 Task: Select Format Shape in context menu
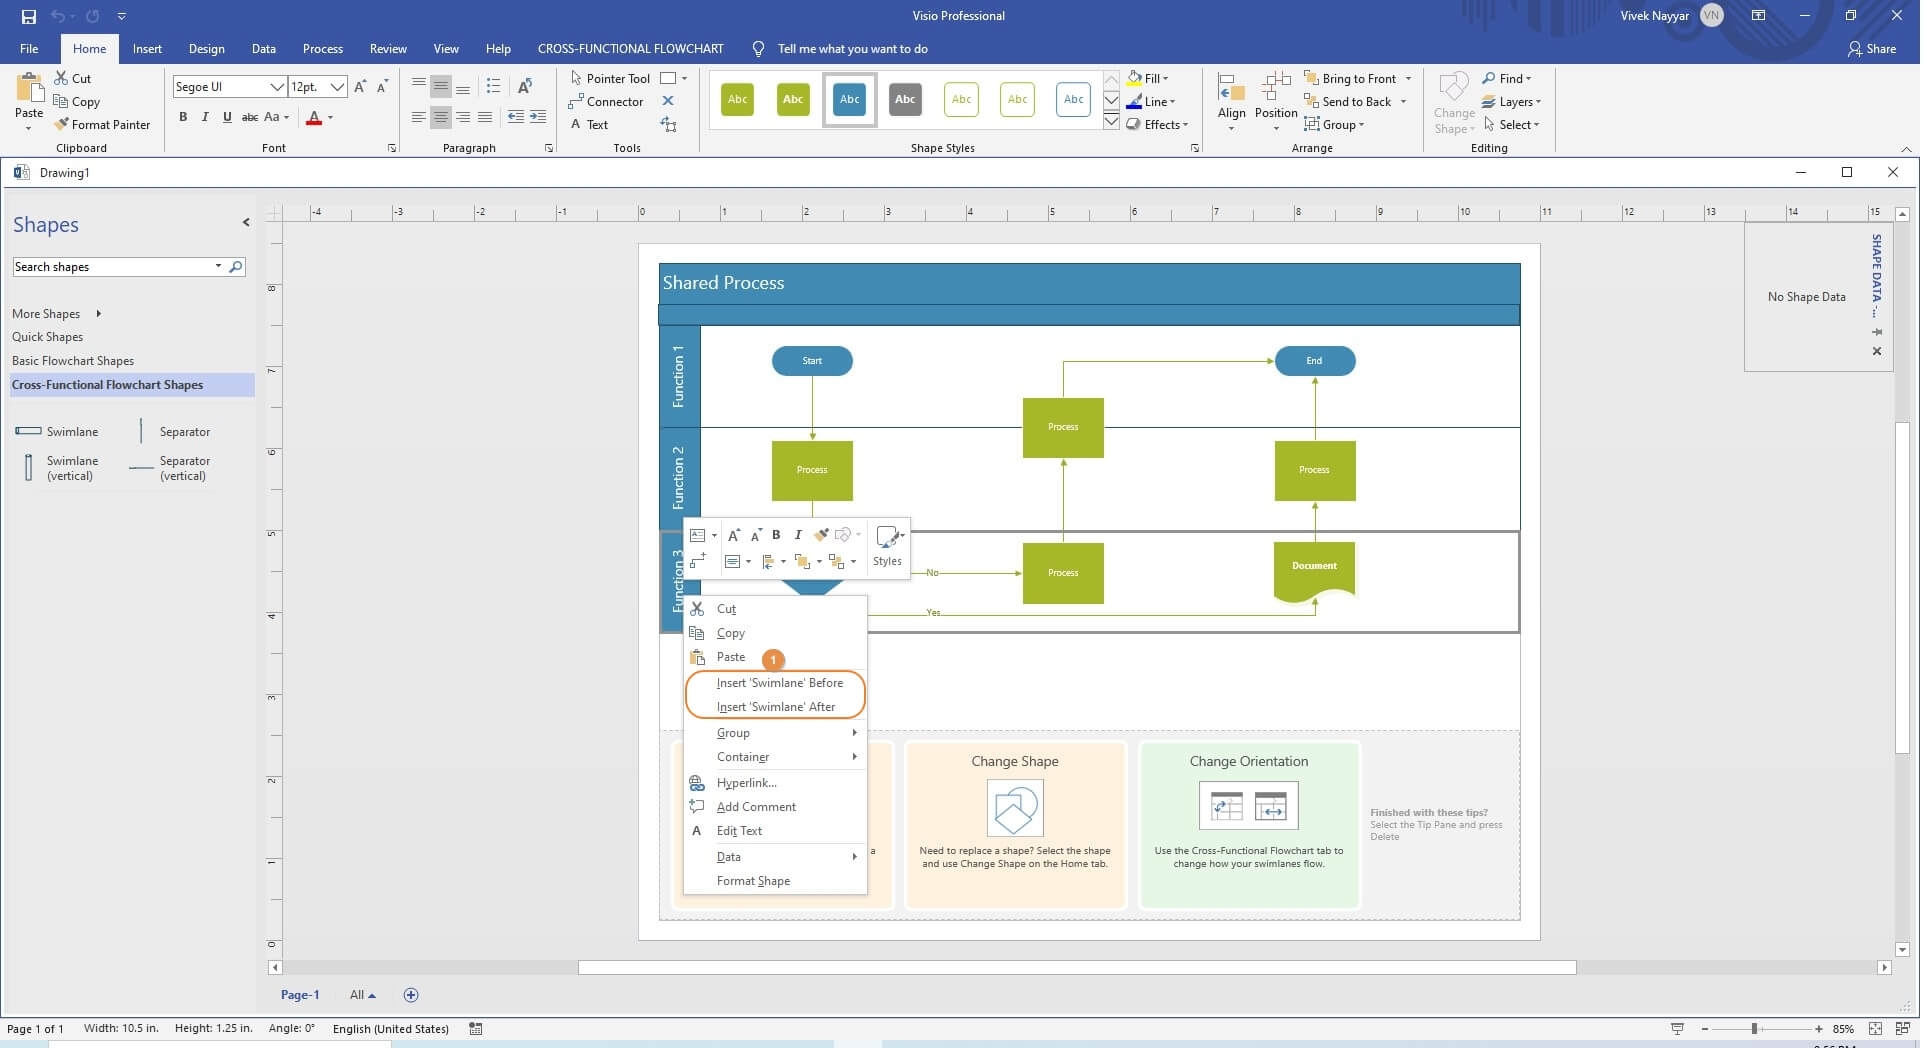[753, 881]
